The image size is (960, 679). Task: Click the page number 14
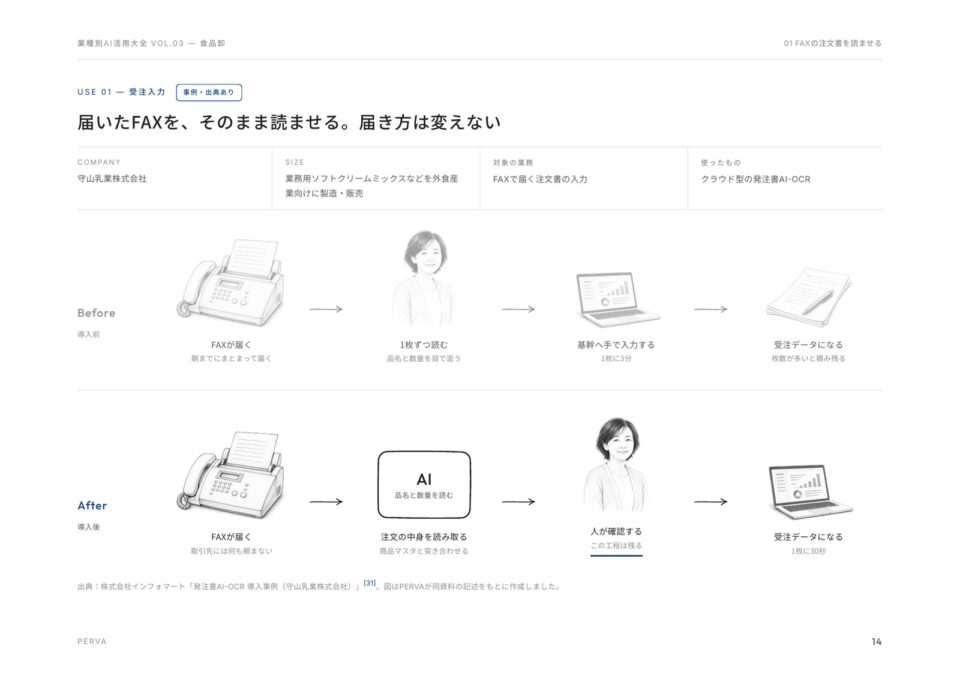tap(877, 642)
